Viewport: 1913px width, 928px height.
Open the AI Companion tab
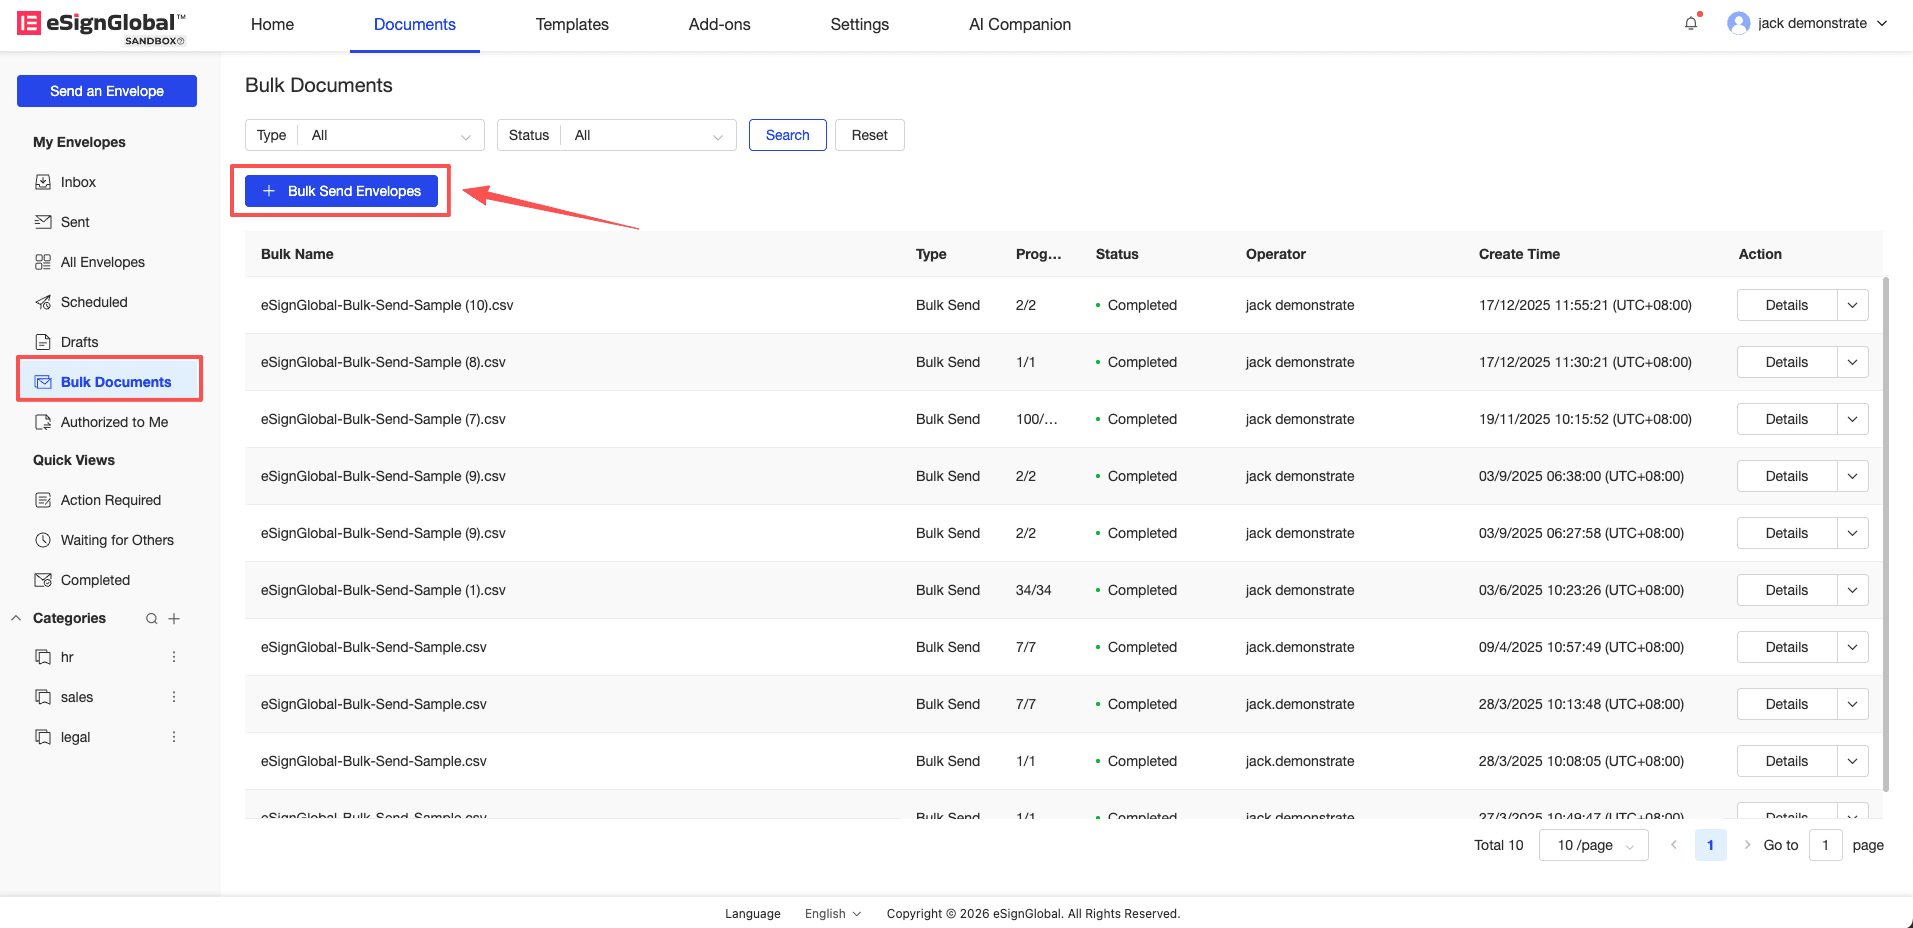pyautogui.click(x=1019, y=24)
